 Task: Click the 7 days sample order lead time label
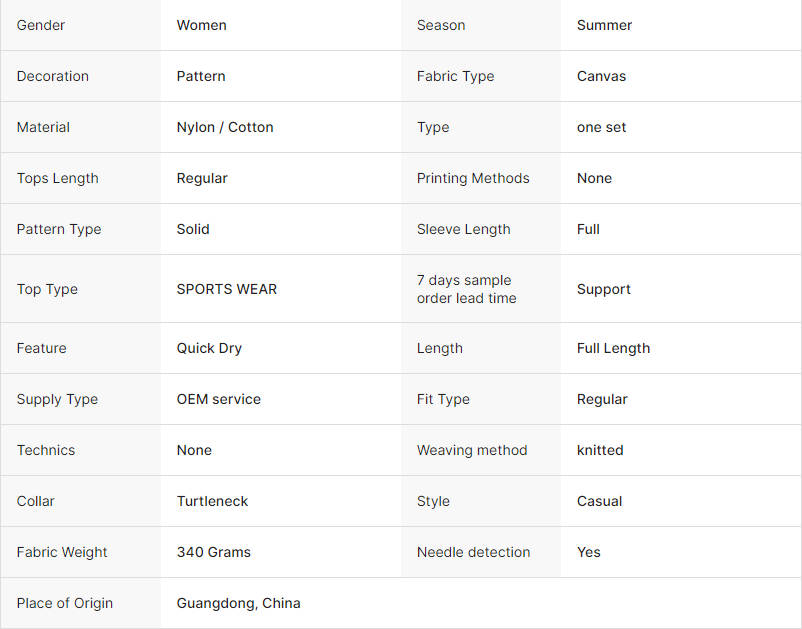pos(466,289)
